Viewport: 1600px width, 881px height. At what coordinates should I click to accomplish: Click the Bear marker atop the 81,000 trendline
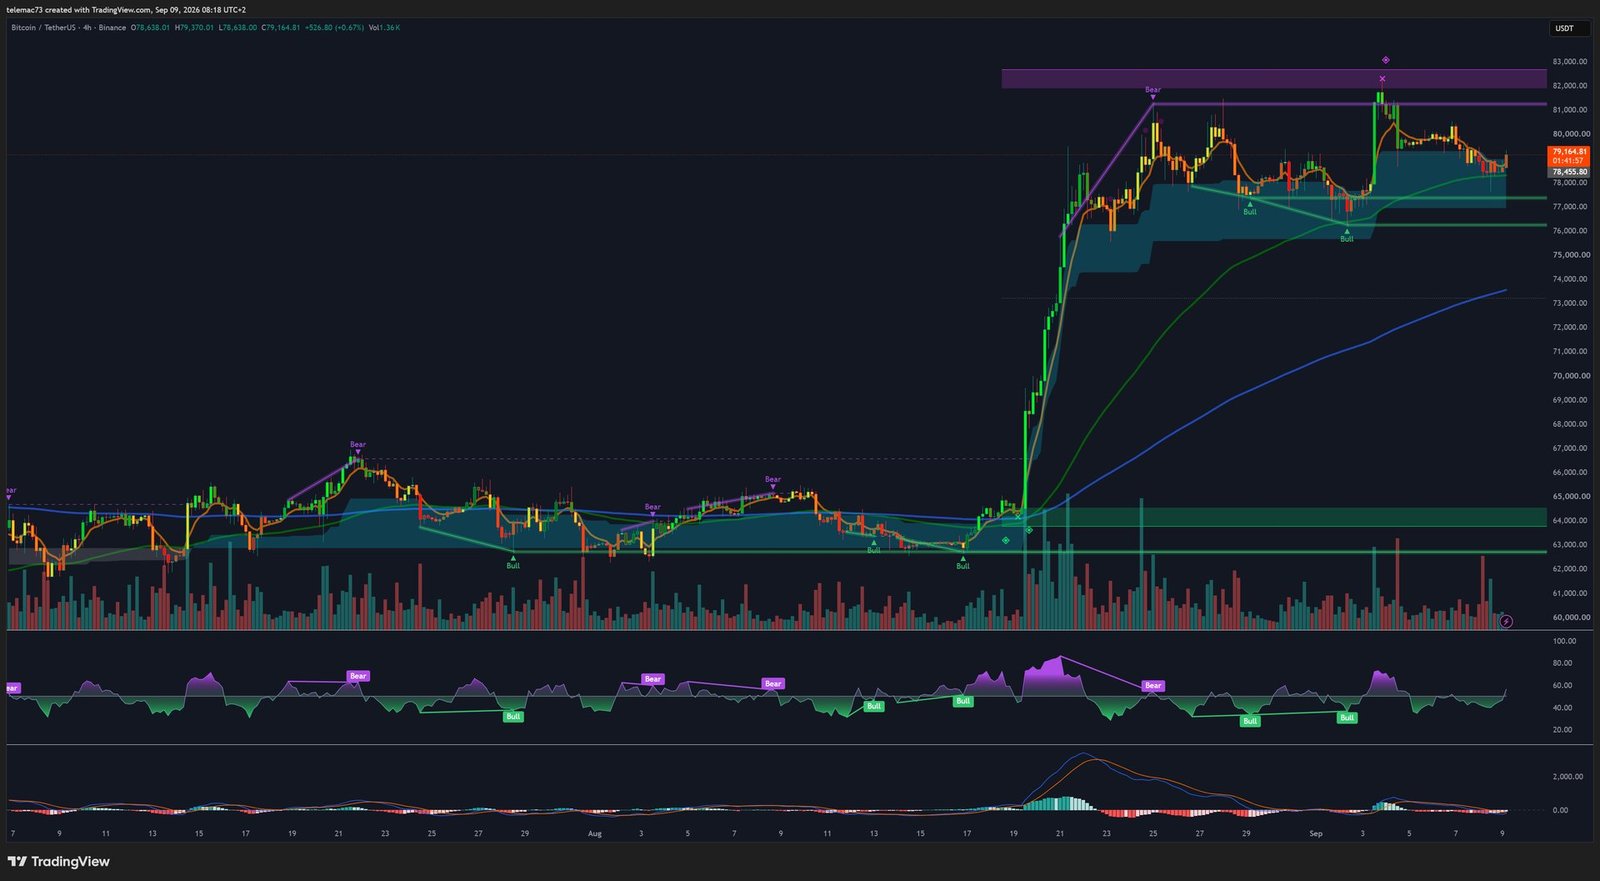click(x=1153, y=92)
